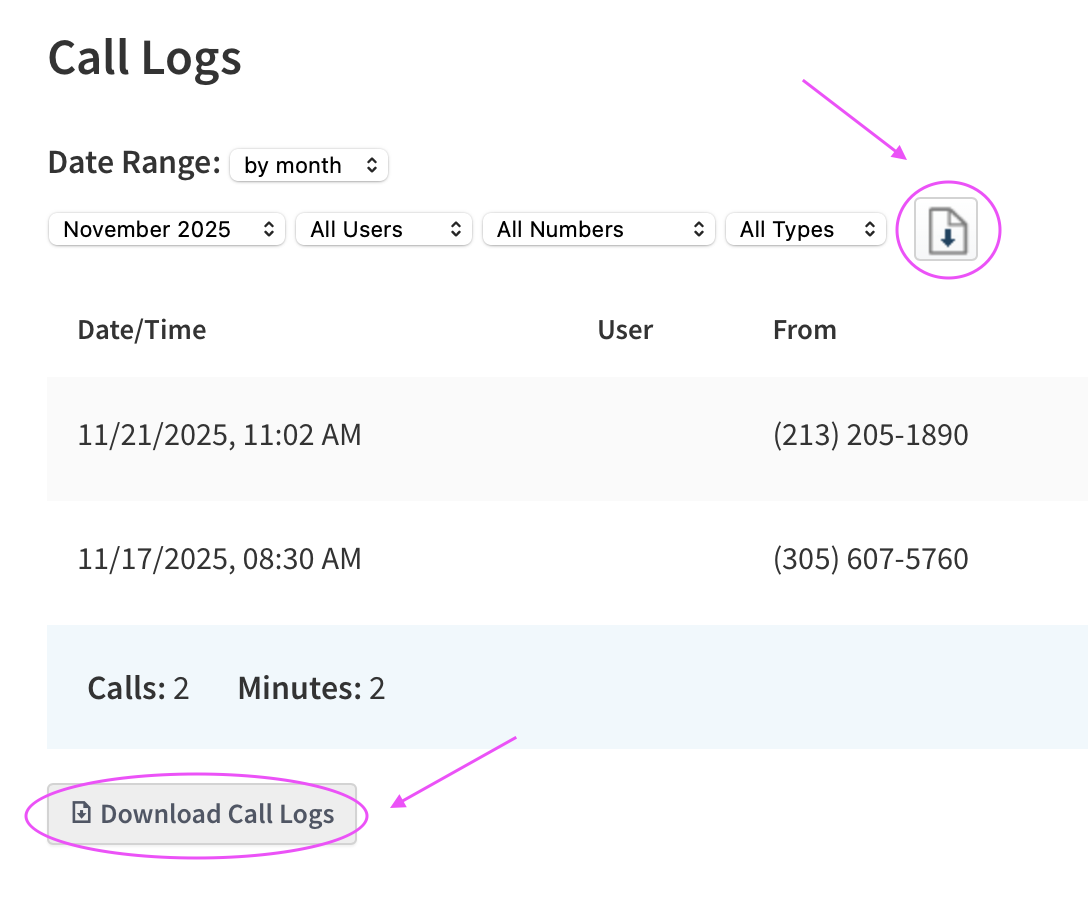Viewport: 1088px width, 920px height.
Task: Click the Date/Time column header
Action: pyautogui.click(x=142, y=330)
